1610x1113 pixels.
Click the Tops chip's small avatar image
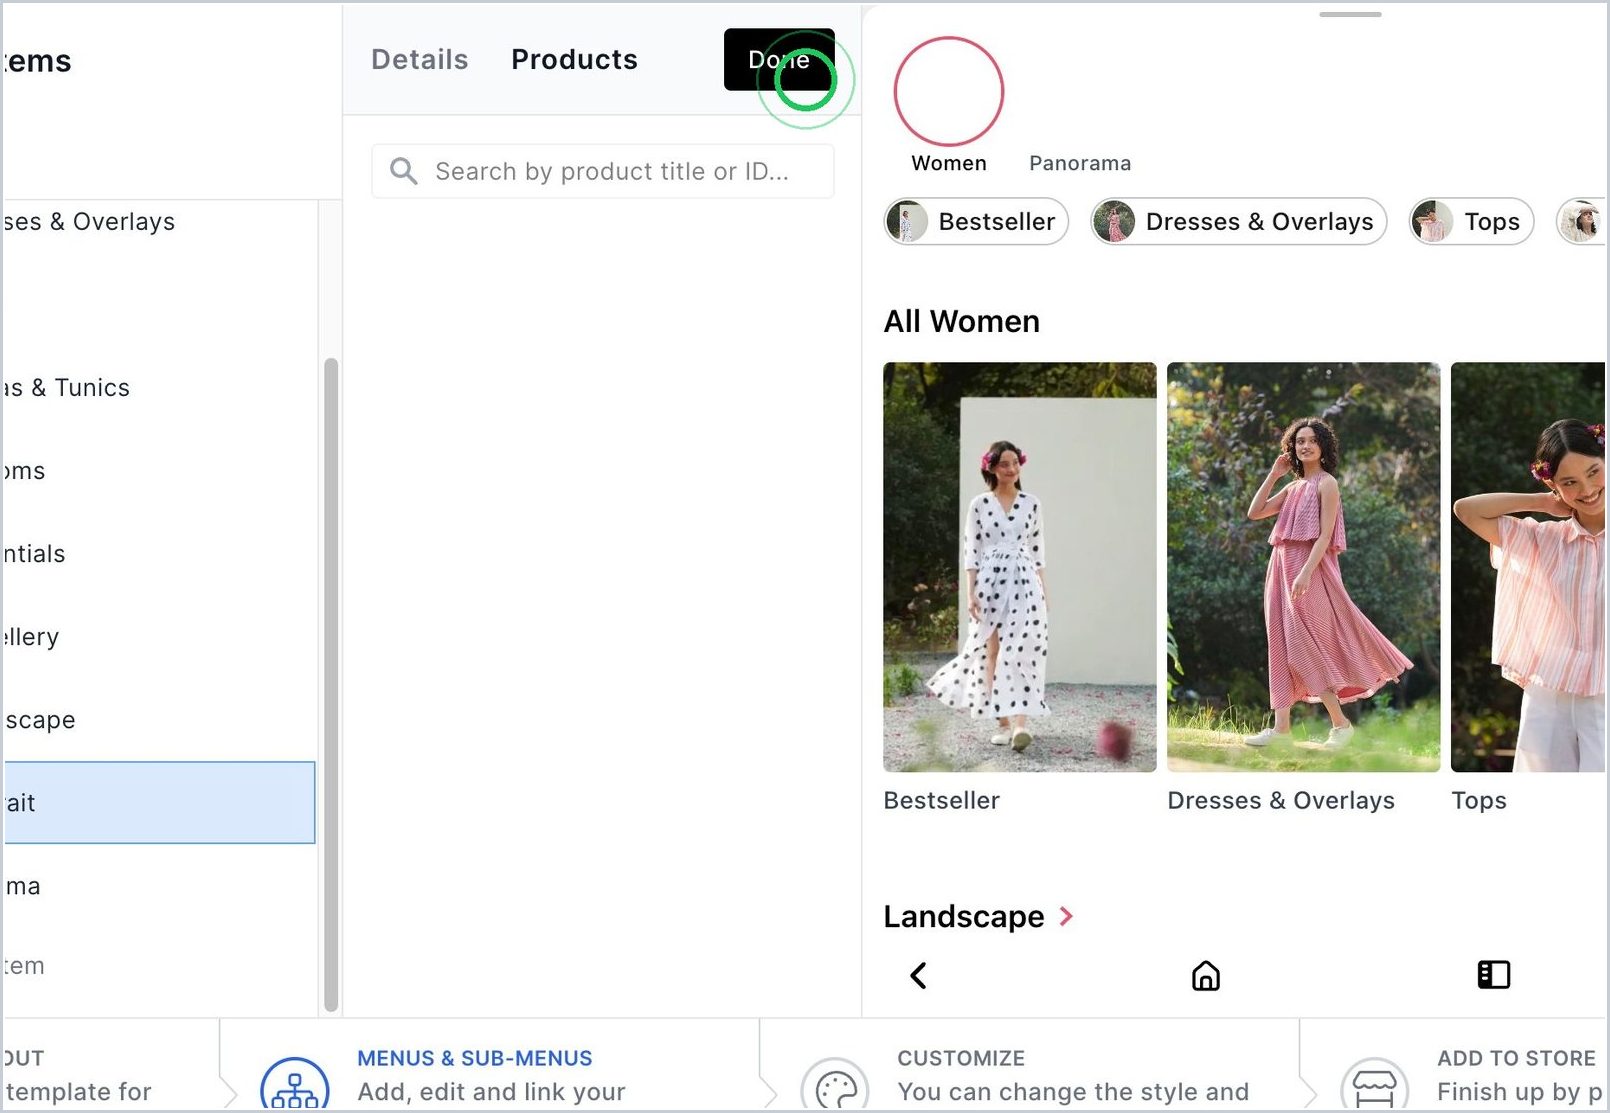1432,221
